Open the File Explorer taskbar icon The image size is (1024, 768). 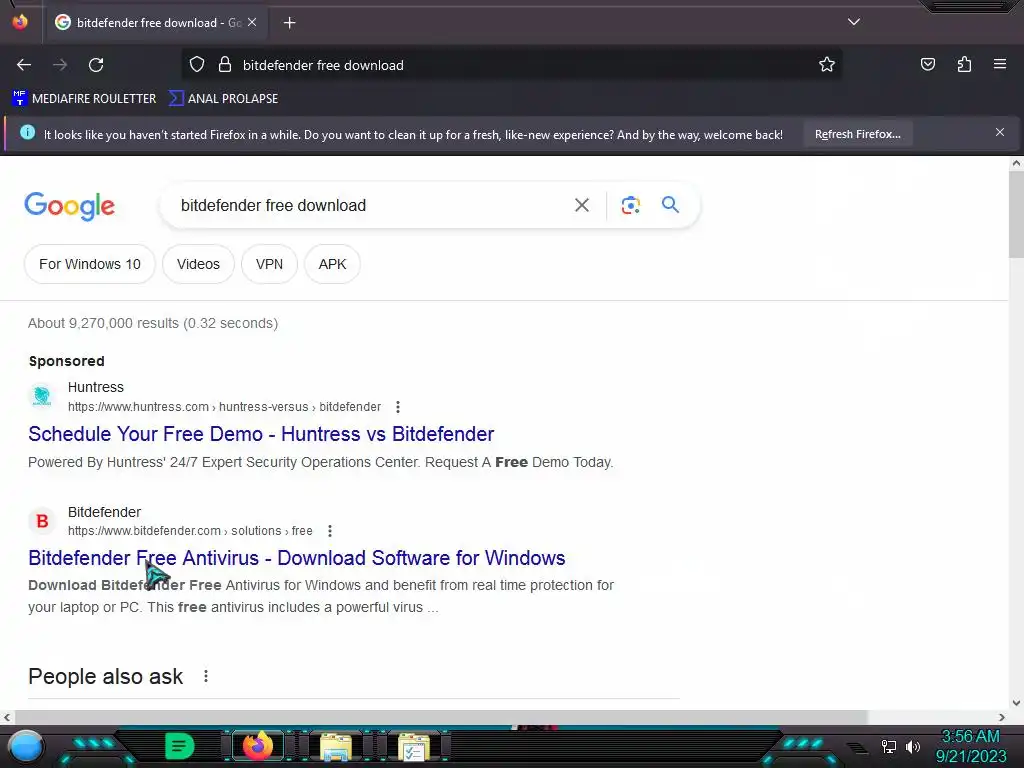[336, 746]
